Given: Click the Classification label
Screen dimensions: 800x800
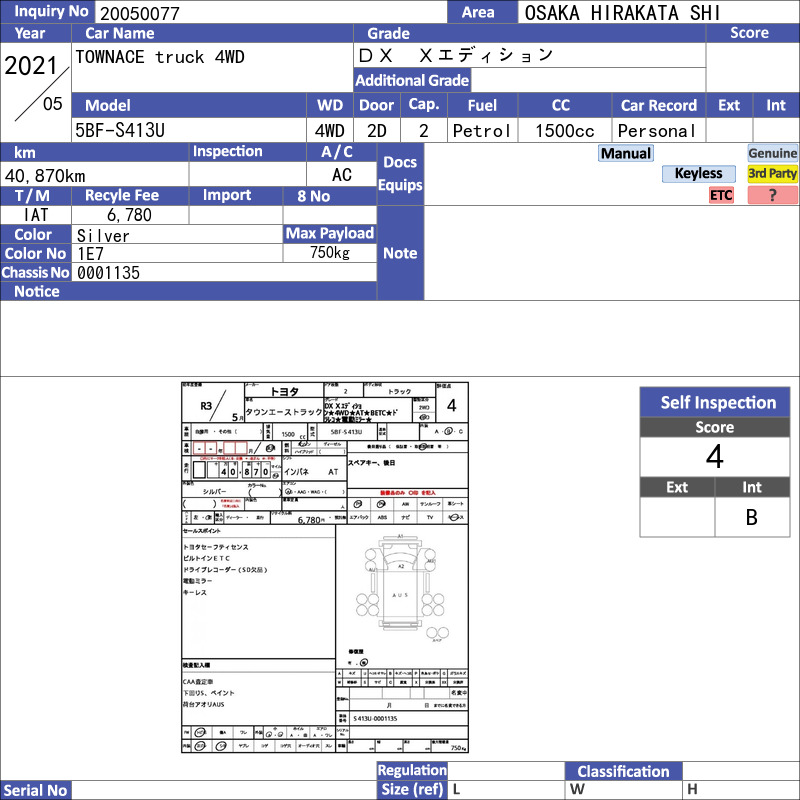Looking at the screenshot, I should click(x=623, y=771).
